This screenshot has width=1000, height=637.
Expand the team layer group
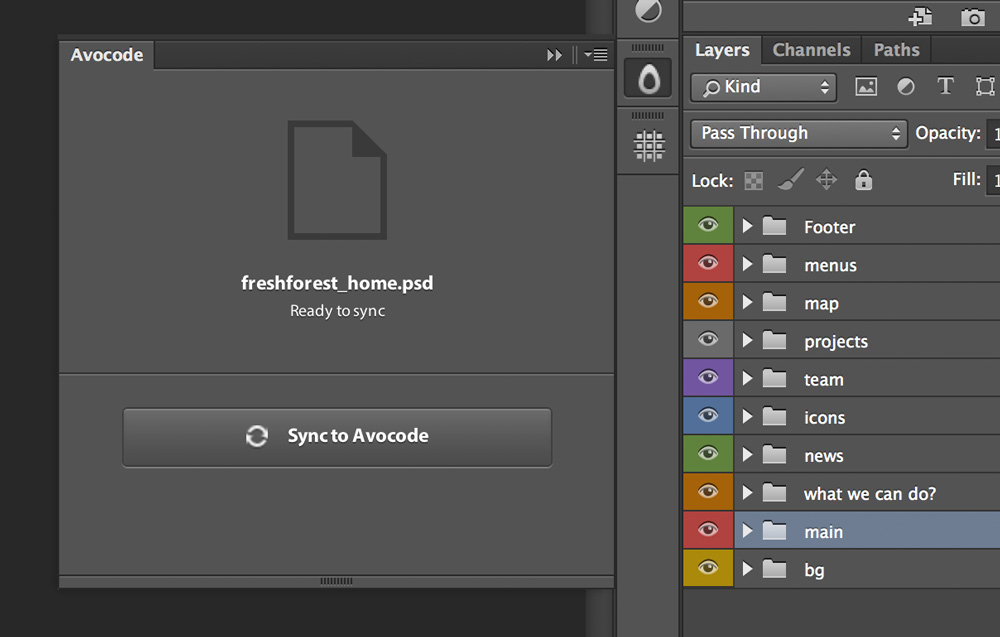(x=747, y=379)
